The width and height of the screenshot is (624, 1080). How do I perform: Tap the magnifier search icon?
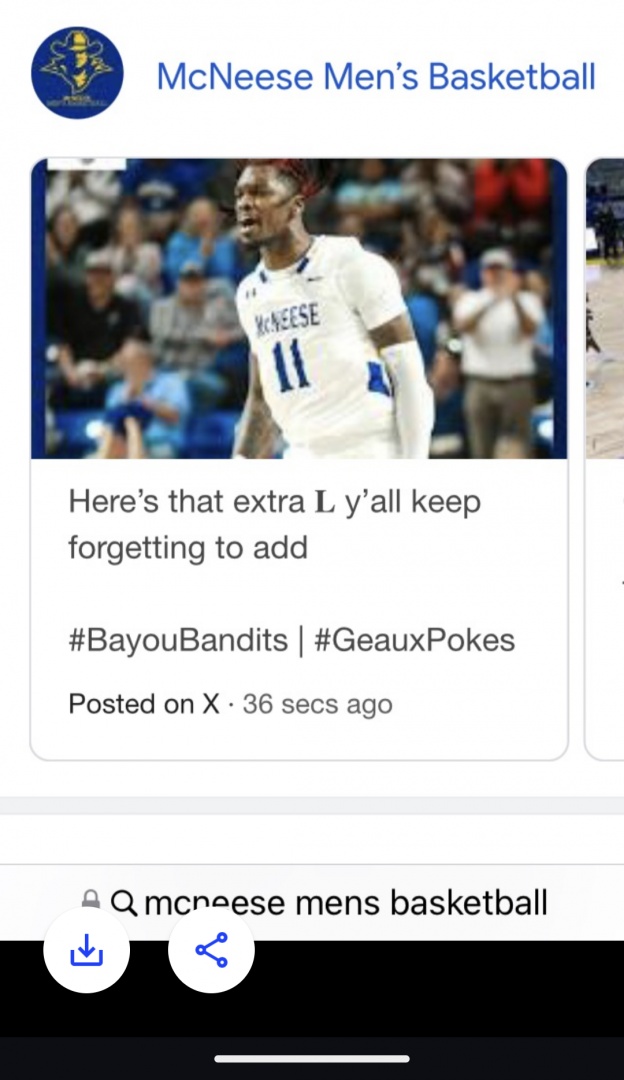click(x=124, y=903)
